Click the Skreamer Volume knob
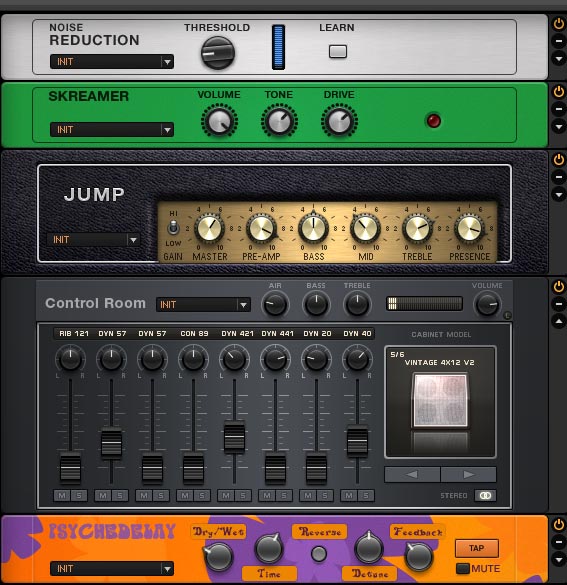The image size is (567, 585). tap(219, 121)
